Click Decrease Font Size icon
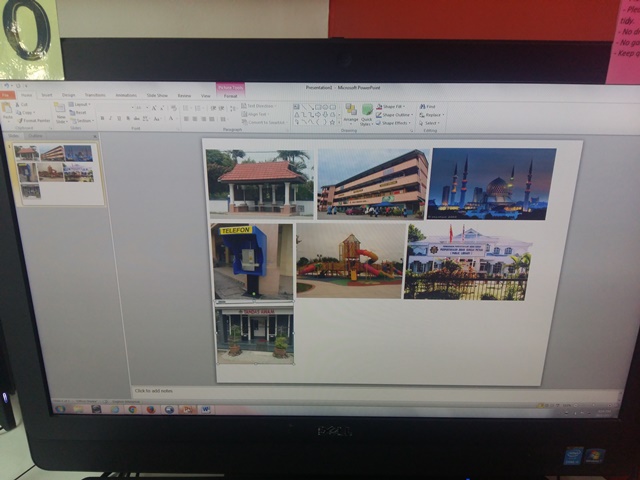Screen dimensions: 640x480 click(162, 108)
